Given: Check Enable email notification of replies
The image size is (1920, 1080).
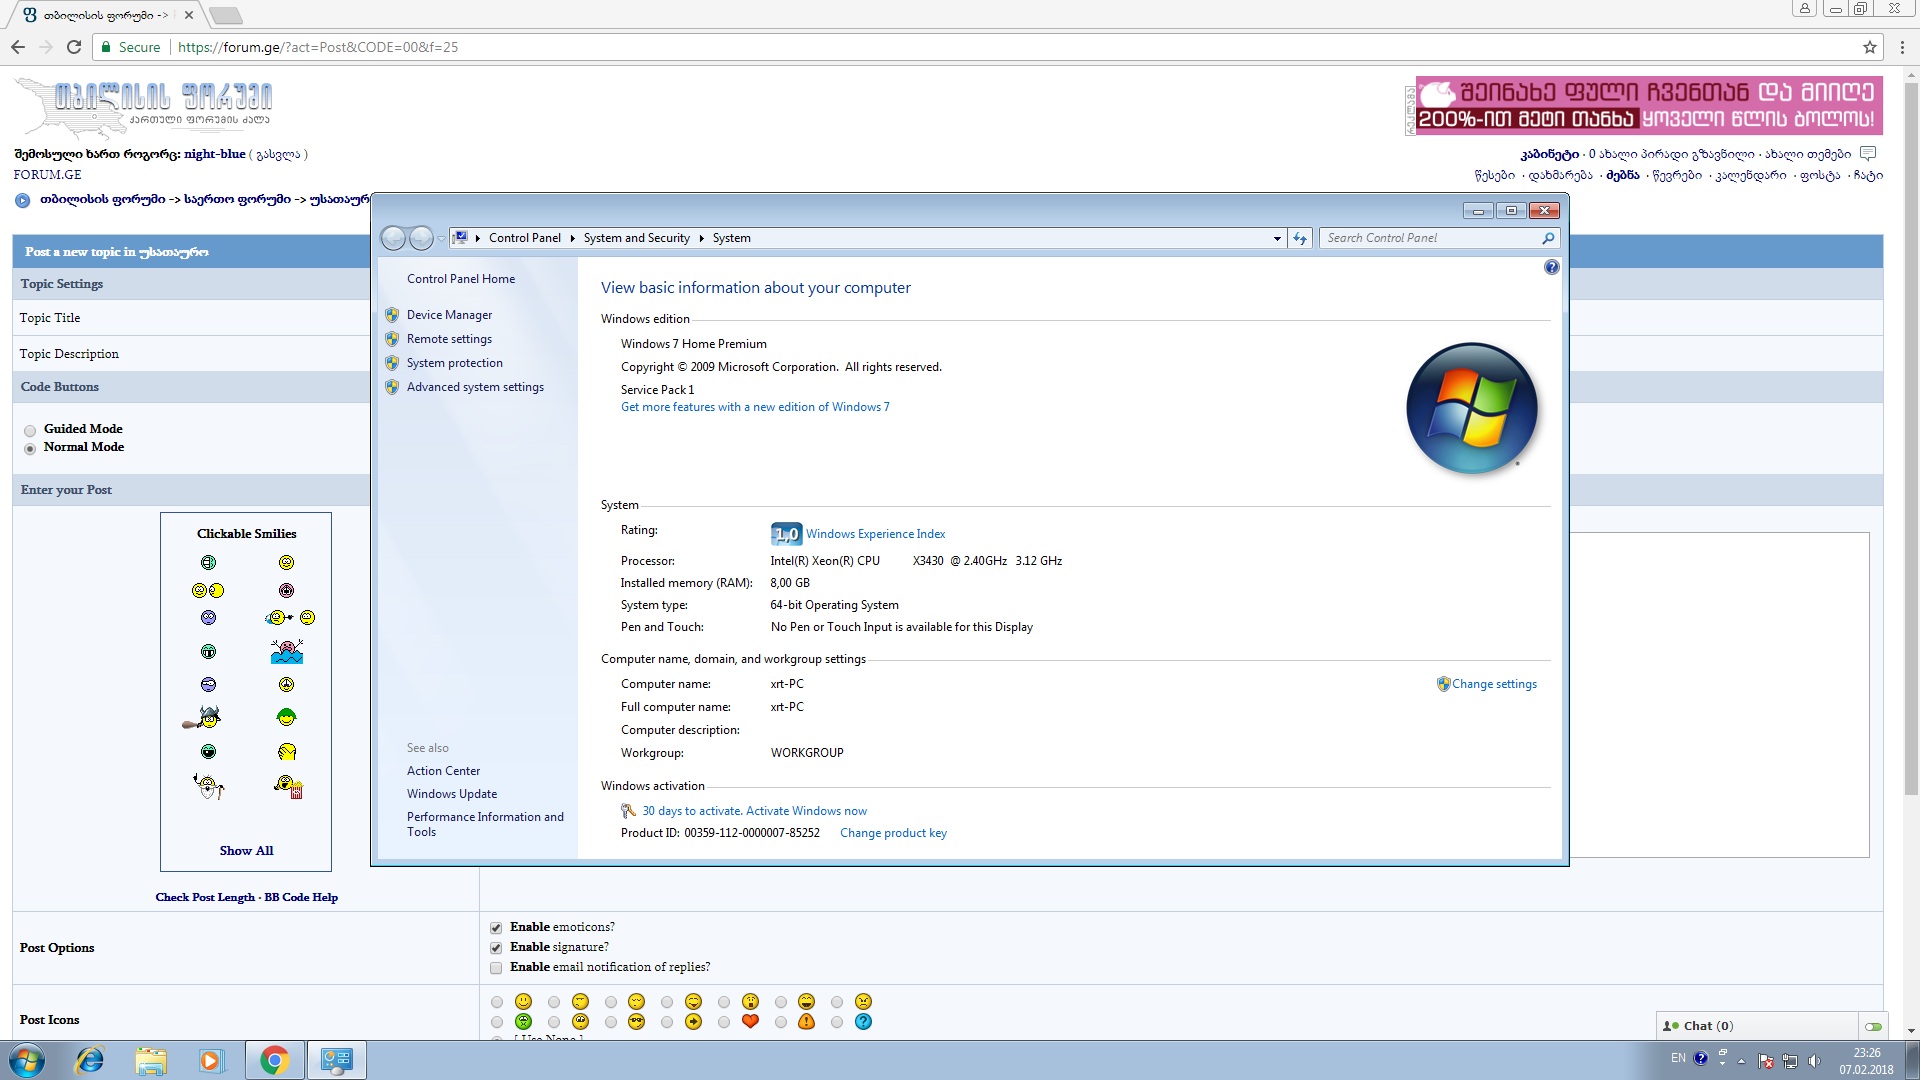Looking at the screenshot, I should [x=496, y=968].
